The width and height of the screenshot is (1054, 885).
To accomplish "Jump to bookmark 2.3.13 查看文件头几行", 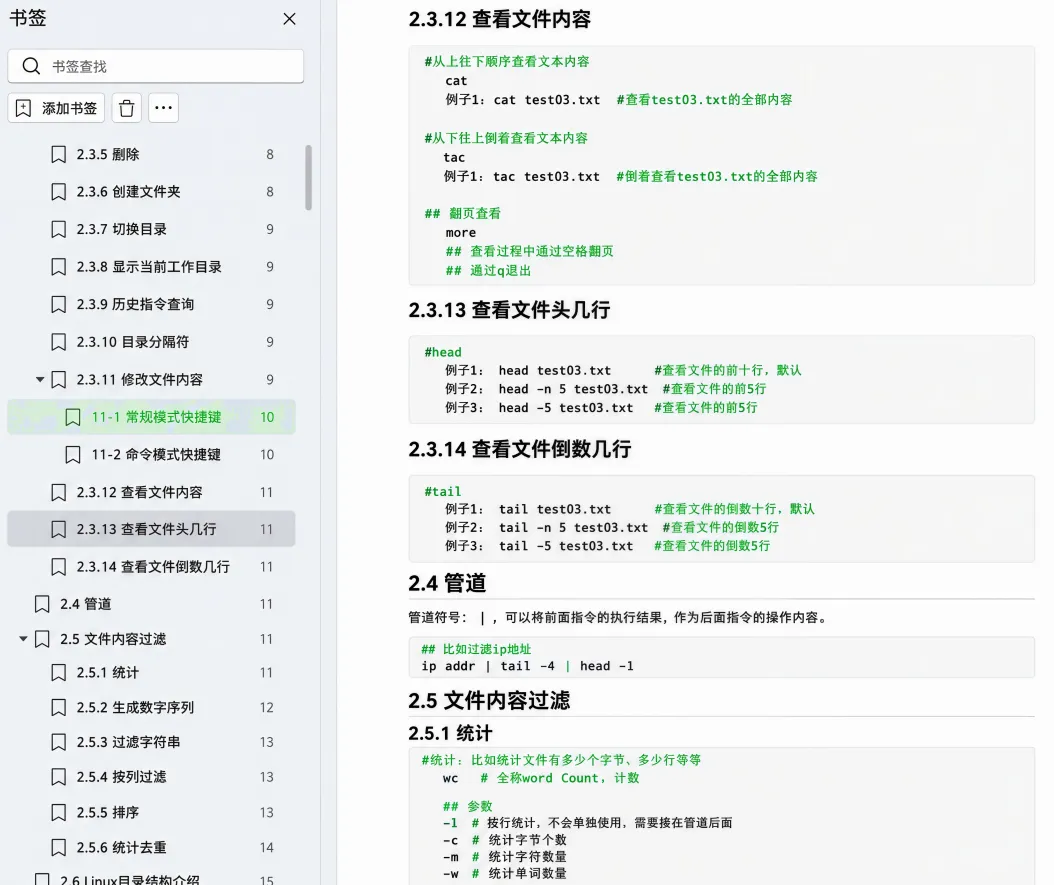I will click(x=152, y=530).
